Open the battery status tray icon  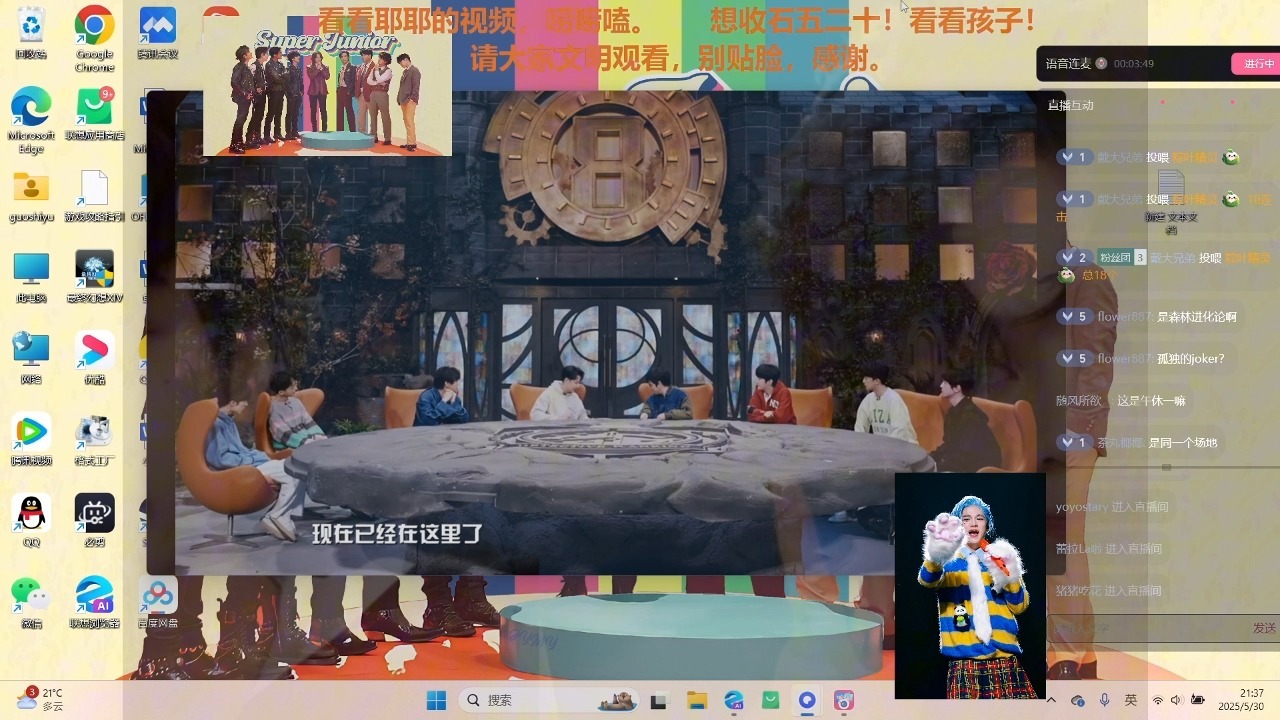point(1198,700)
